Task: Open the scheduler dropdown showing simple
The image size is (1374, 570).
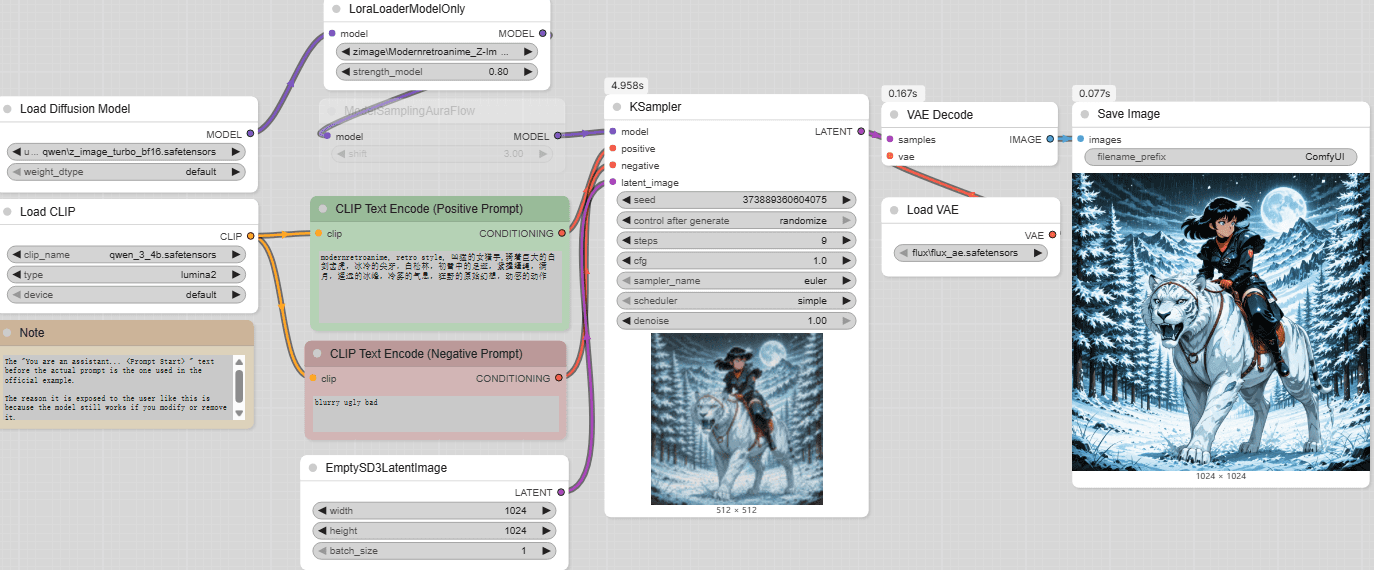Action: pos(736,301)
